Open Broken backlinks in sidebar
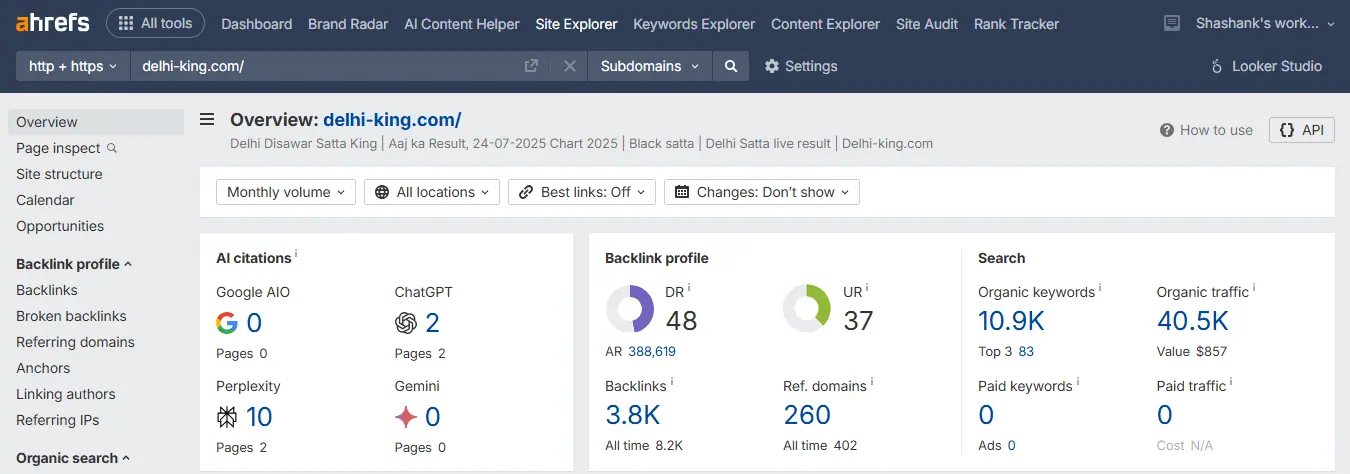This screenshot has width=1350, height=474. 71,316
